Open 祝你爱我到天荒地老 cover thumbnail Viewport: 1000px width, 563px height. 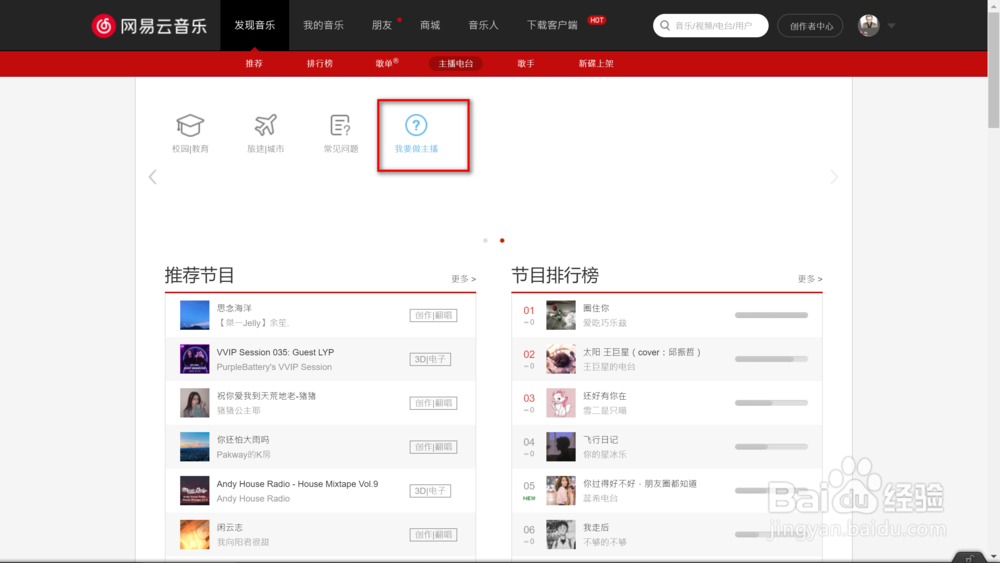(x=195, y=403)
